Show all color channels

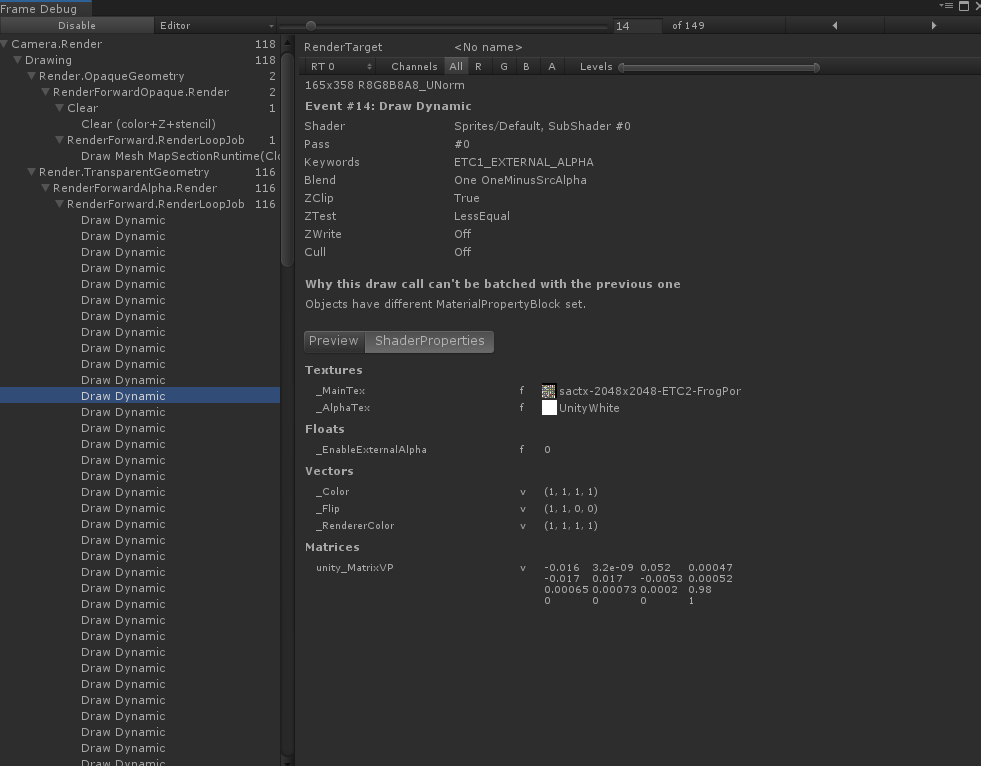[456, 67]
